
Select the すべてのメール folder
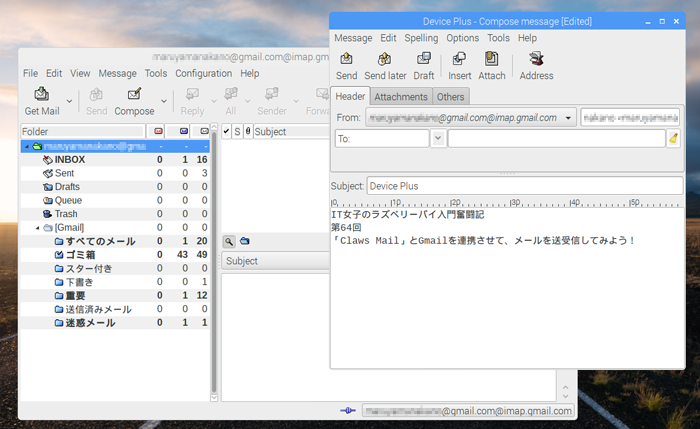pyautogui.click(x=115, y=241)
